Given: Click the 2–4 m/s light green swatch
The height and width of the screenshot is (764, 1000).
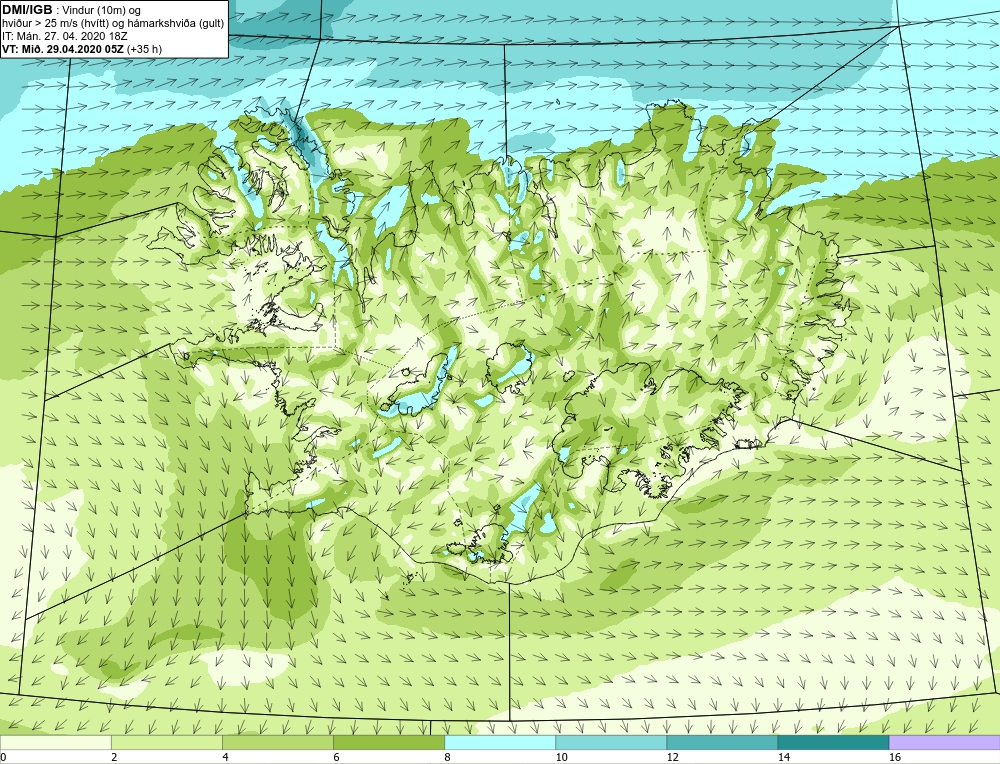Looking at the screenshot, I should 166,742.
